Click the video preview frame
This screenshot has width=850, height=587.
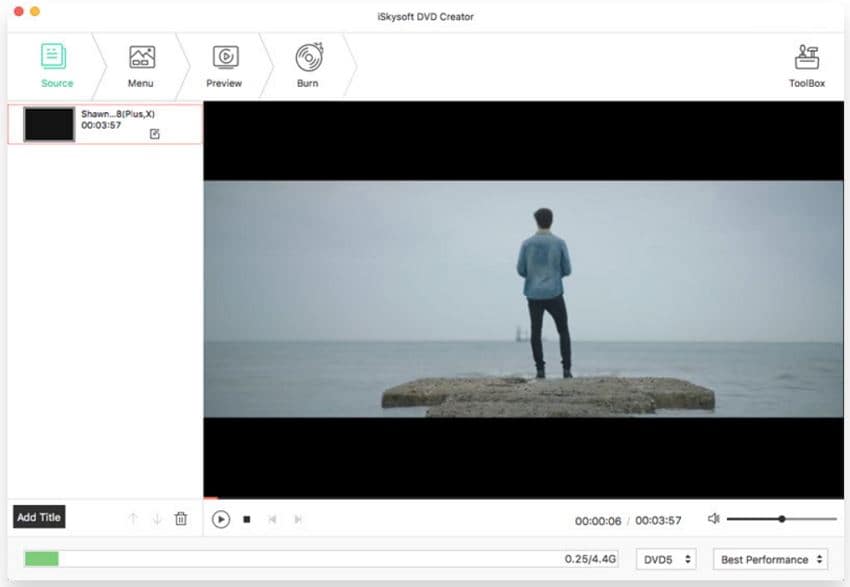click(524, 299)
